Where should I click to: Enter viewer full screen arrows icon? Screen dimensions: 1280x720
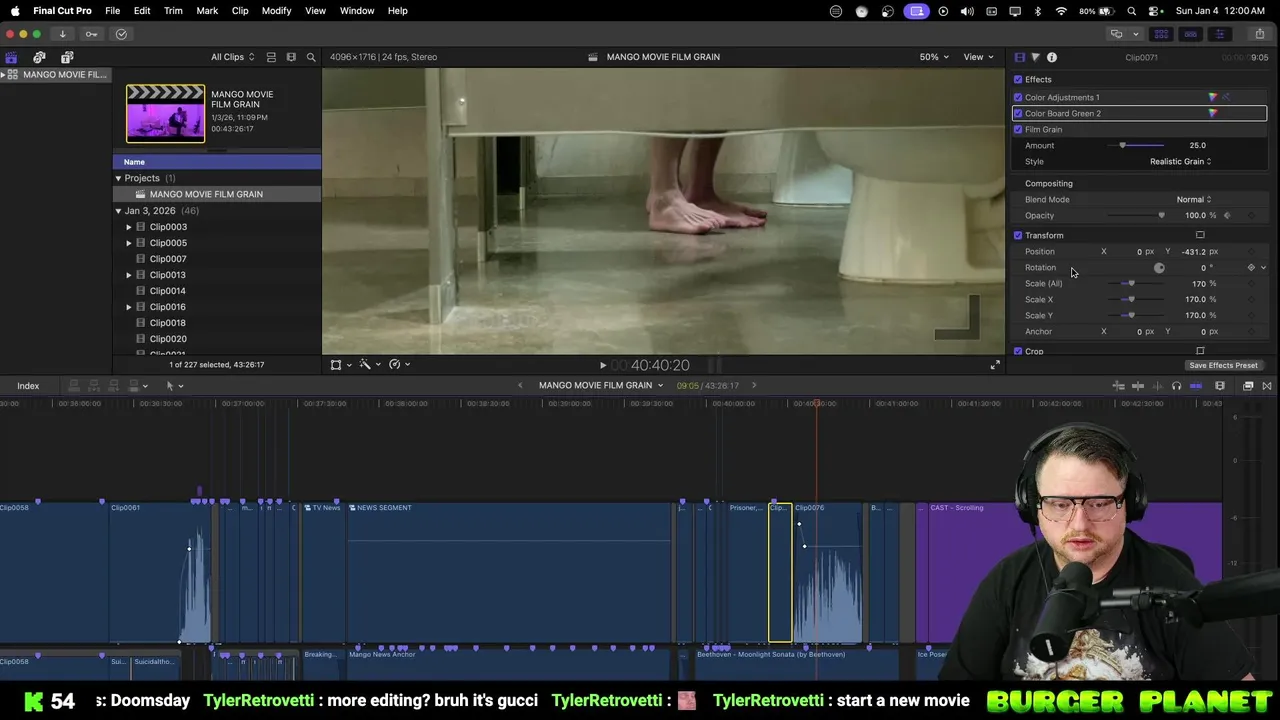[995, 365]
